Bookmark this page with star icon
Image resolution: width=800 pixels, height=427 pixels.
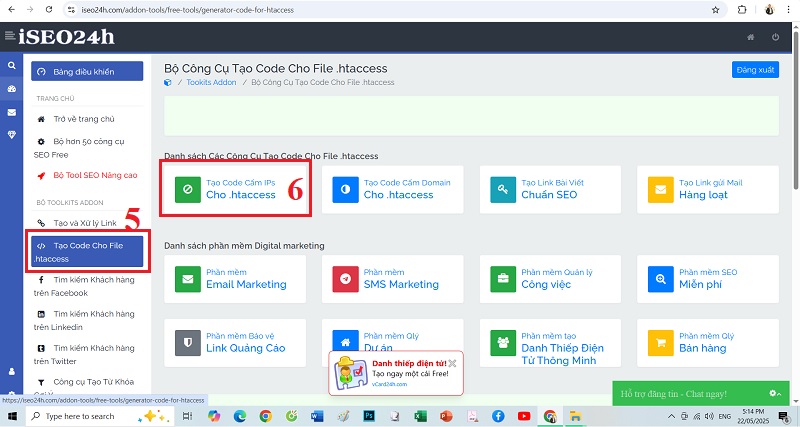click(715, 10)
